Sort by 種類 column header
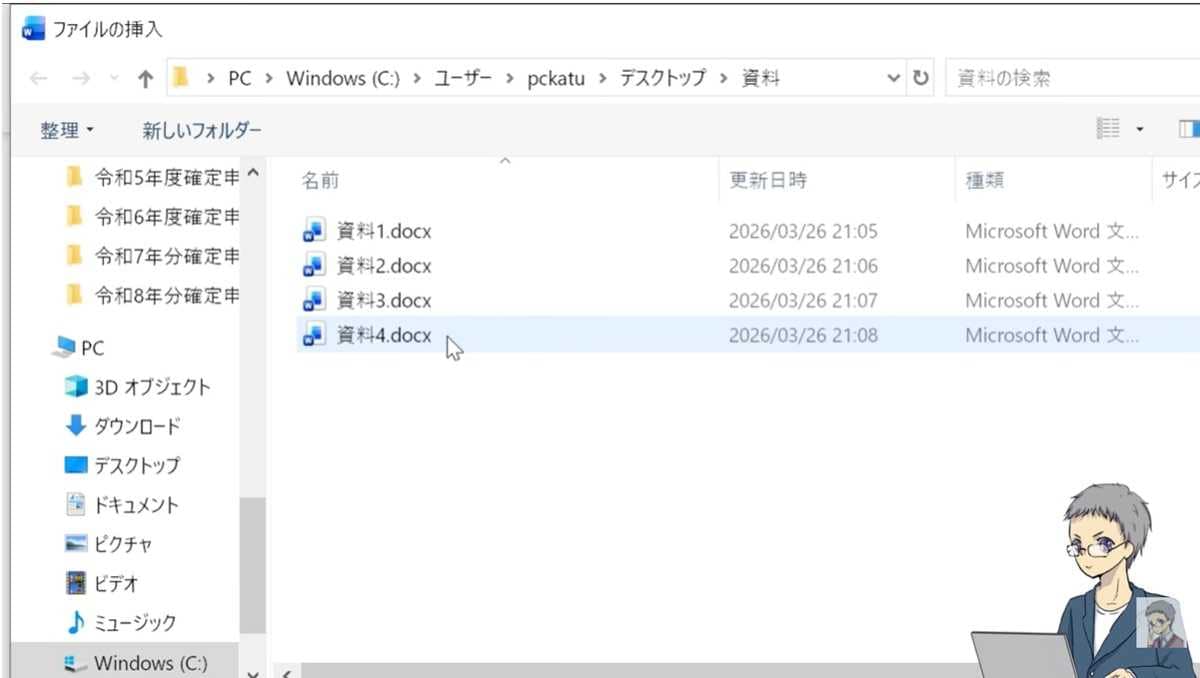The width and height of the screenshot is (1200, 678). click(984, 181)
